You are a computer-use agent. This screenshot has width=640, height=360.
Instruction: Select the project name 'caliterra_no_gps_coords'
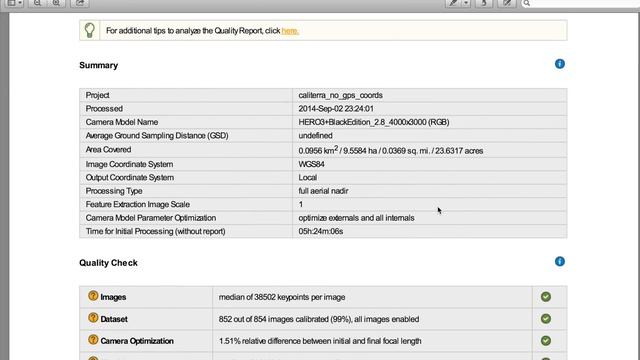pyautogui.click(x=340, y=95)
